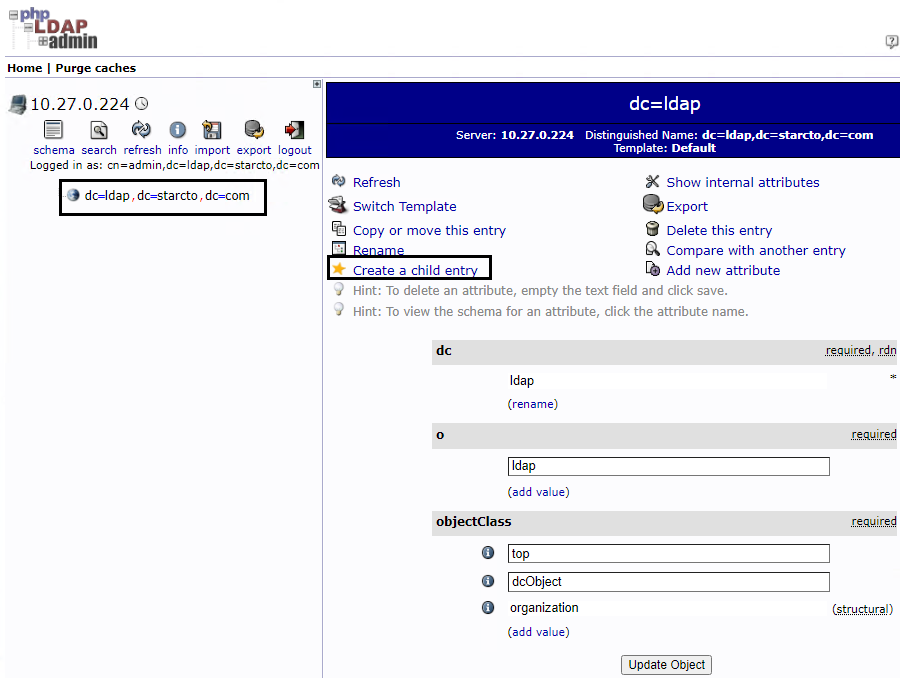Click the Update Object button

(666, 665)
